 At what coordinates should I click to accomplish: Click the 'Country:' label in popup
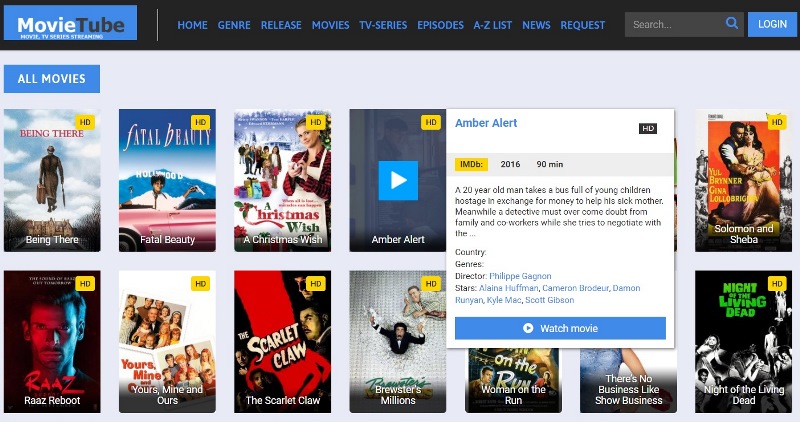pyautogui.click(x=470, y=252)
